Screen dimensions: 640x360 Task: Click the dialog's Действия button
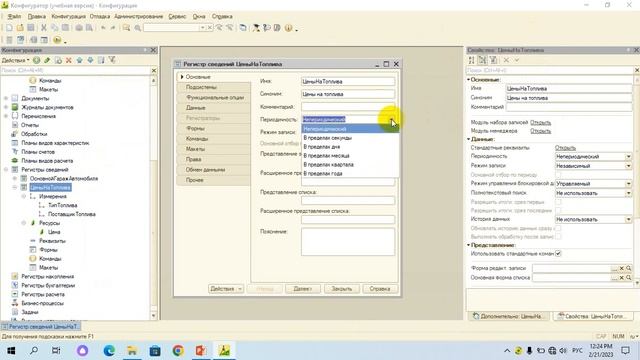coord(226,289)
